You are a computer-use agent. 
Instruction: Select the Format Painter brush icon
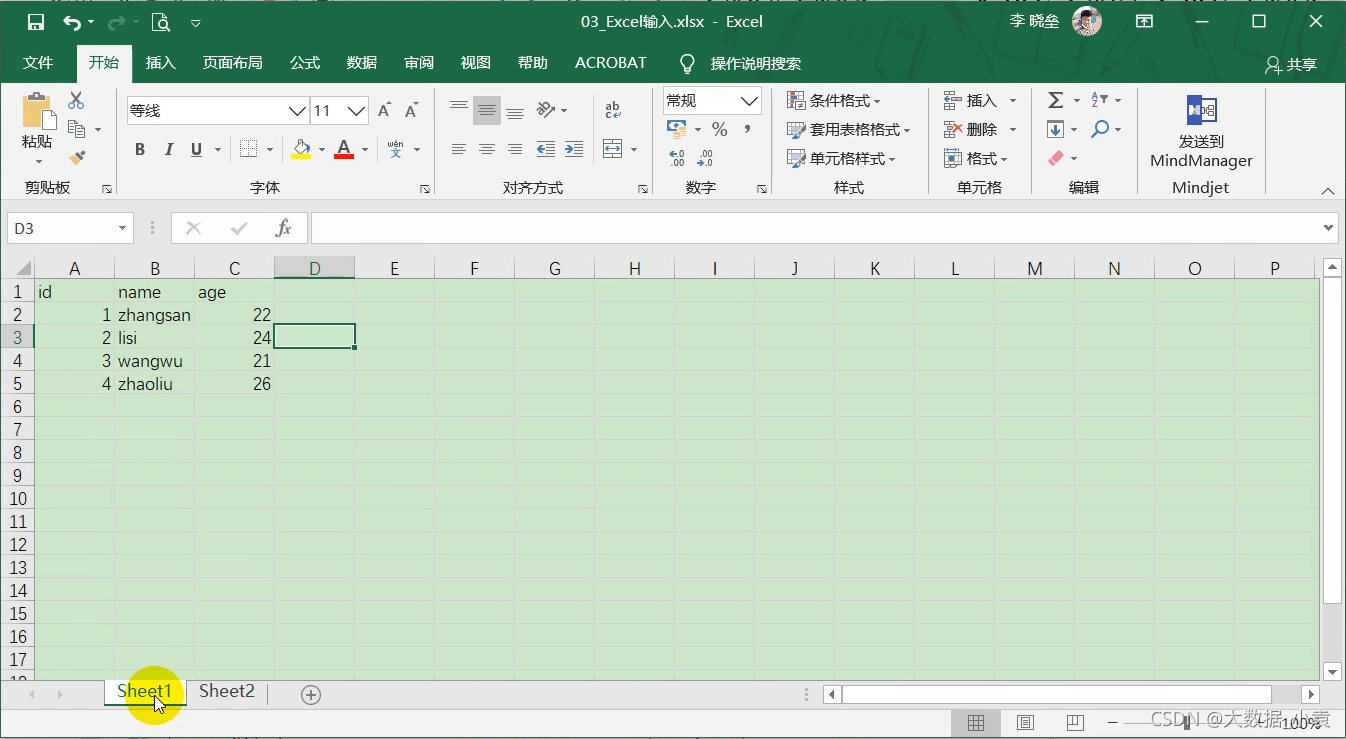pos(77,158)
